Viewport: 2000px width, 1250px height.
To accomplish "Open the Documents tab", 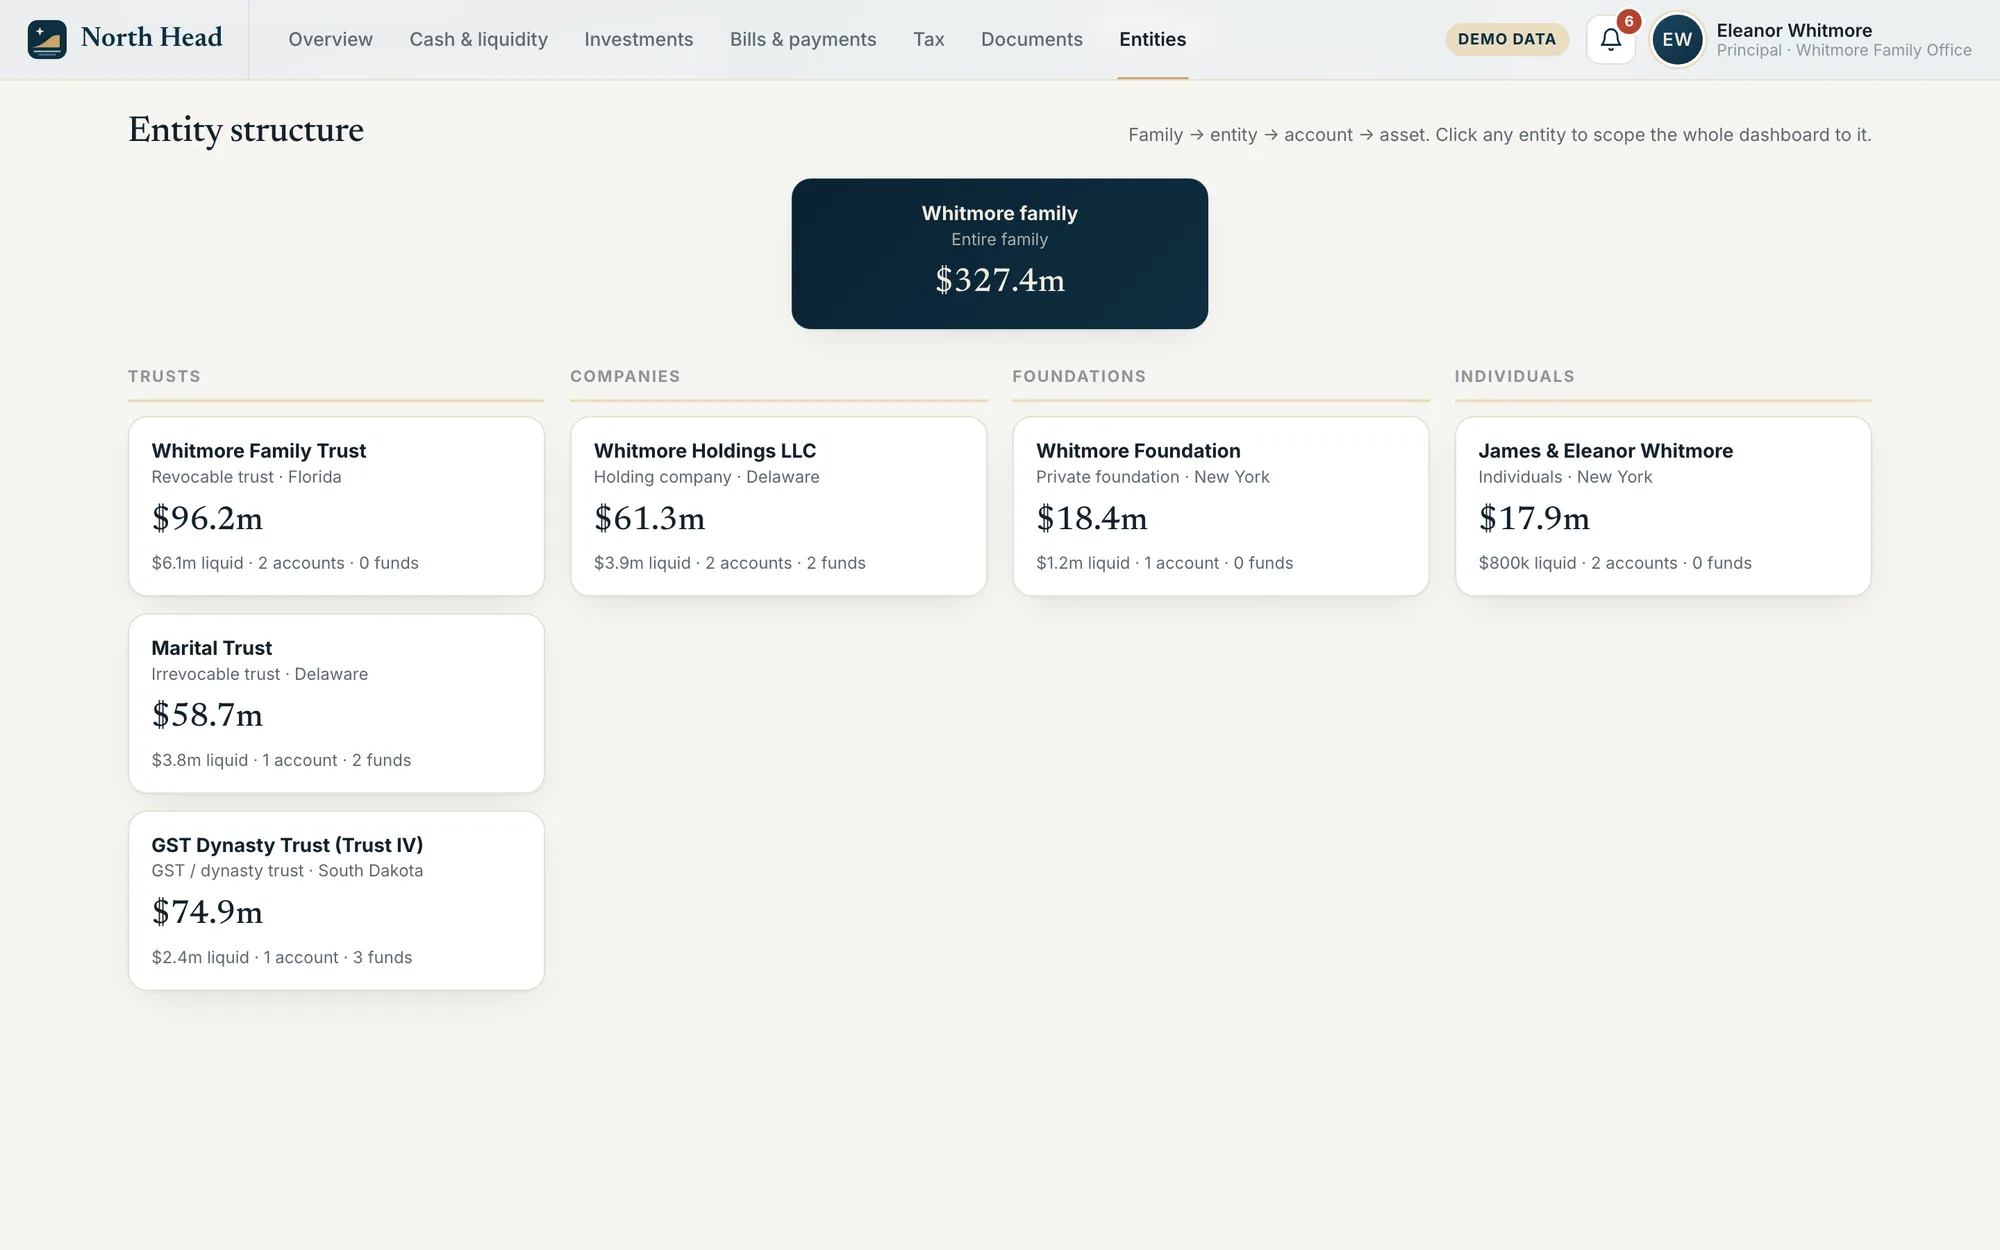I will 1031,39.
